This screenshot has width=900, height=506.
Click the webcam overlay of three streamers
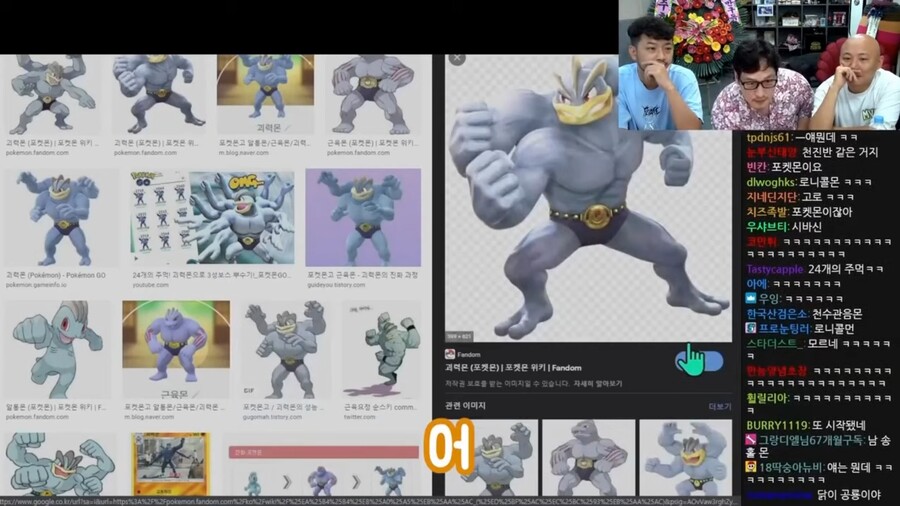(759, 65)
